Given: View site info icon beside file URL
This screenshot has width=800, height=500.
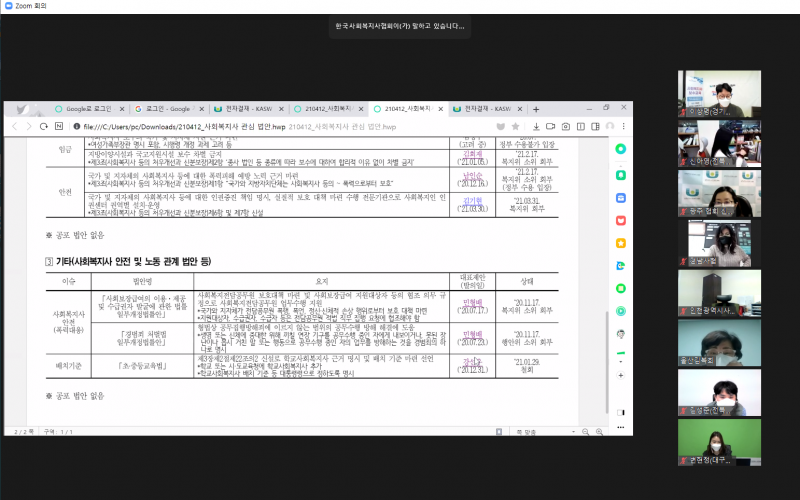Looking at the screenshot, I should (77, 126).
